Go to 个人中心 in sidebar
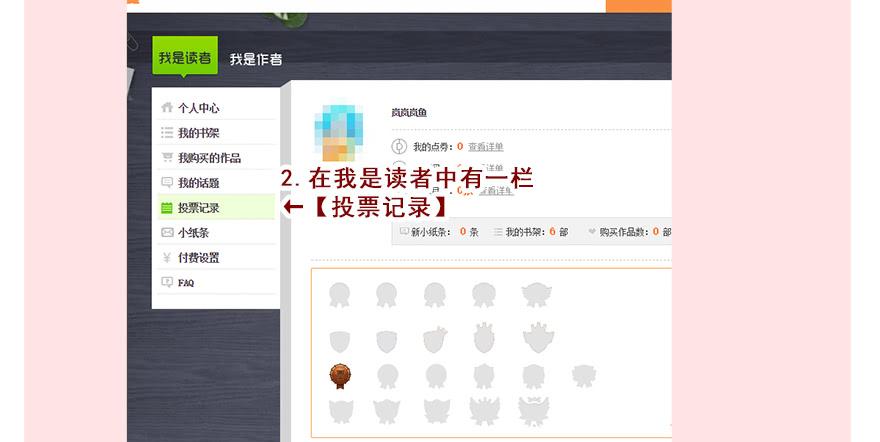This screenshot has height=442, width=880. [199, 108]
